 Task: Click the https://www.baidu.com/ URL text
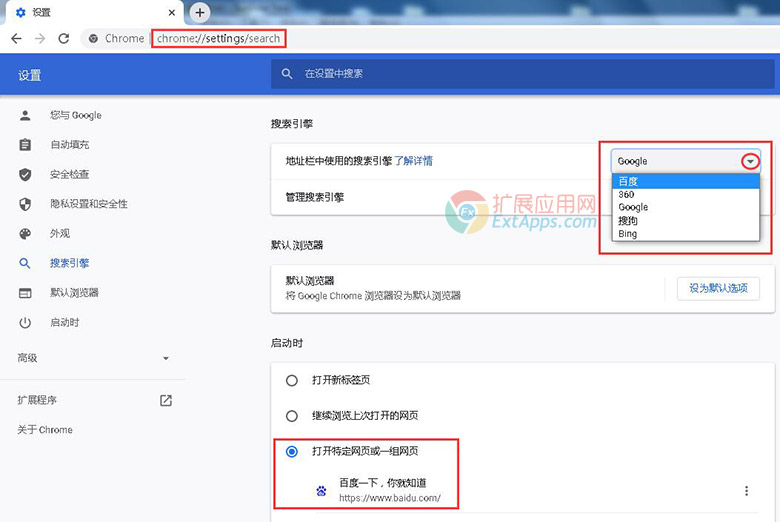pyautogui.click(x=390, y=498)
